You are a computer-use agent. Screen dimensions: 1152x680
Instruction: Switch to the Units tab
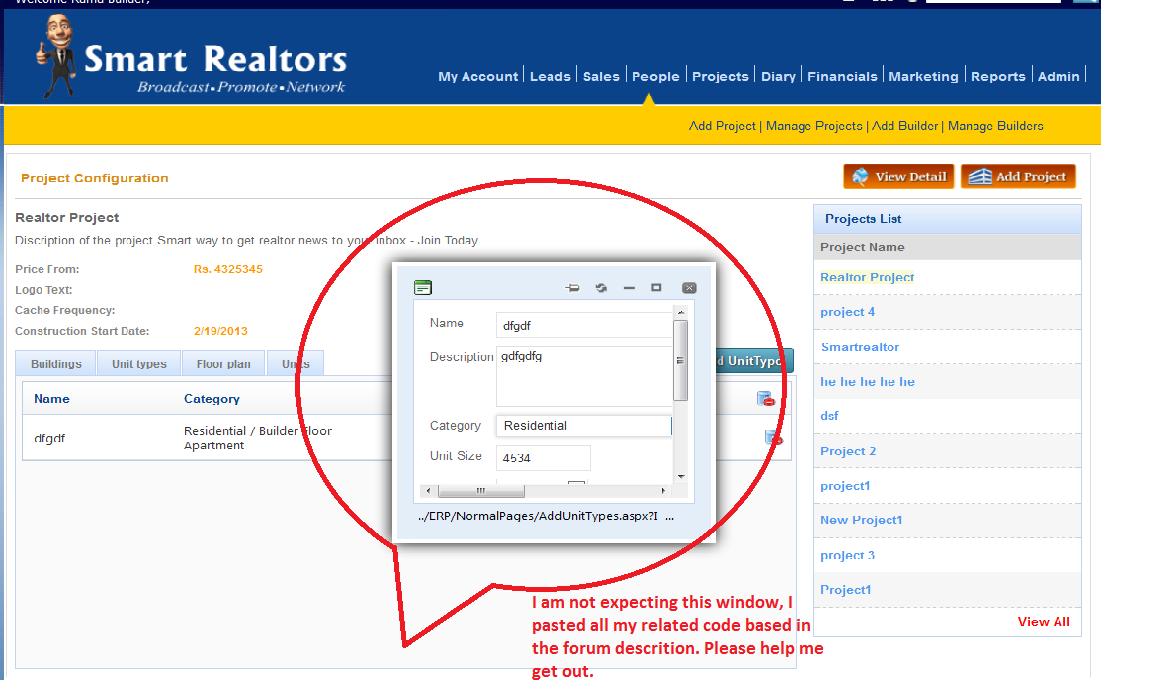[x=295, y=363]
